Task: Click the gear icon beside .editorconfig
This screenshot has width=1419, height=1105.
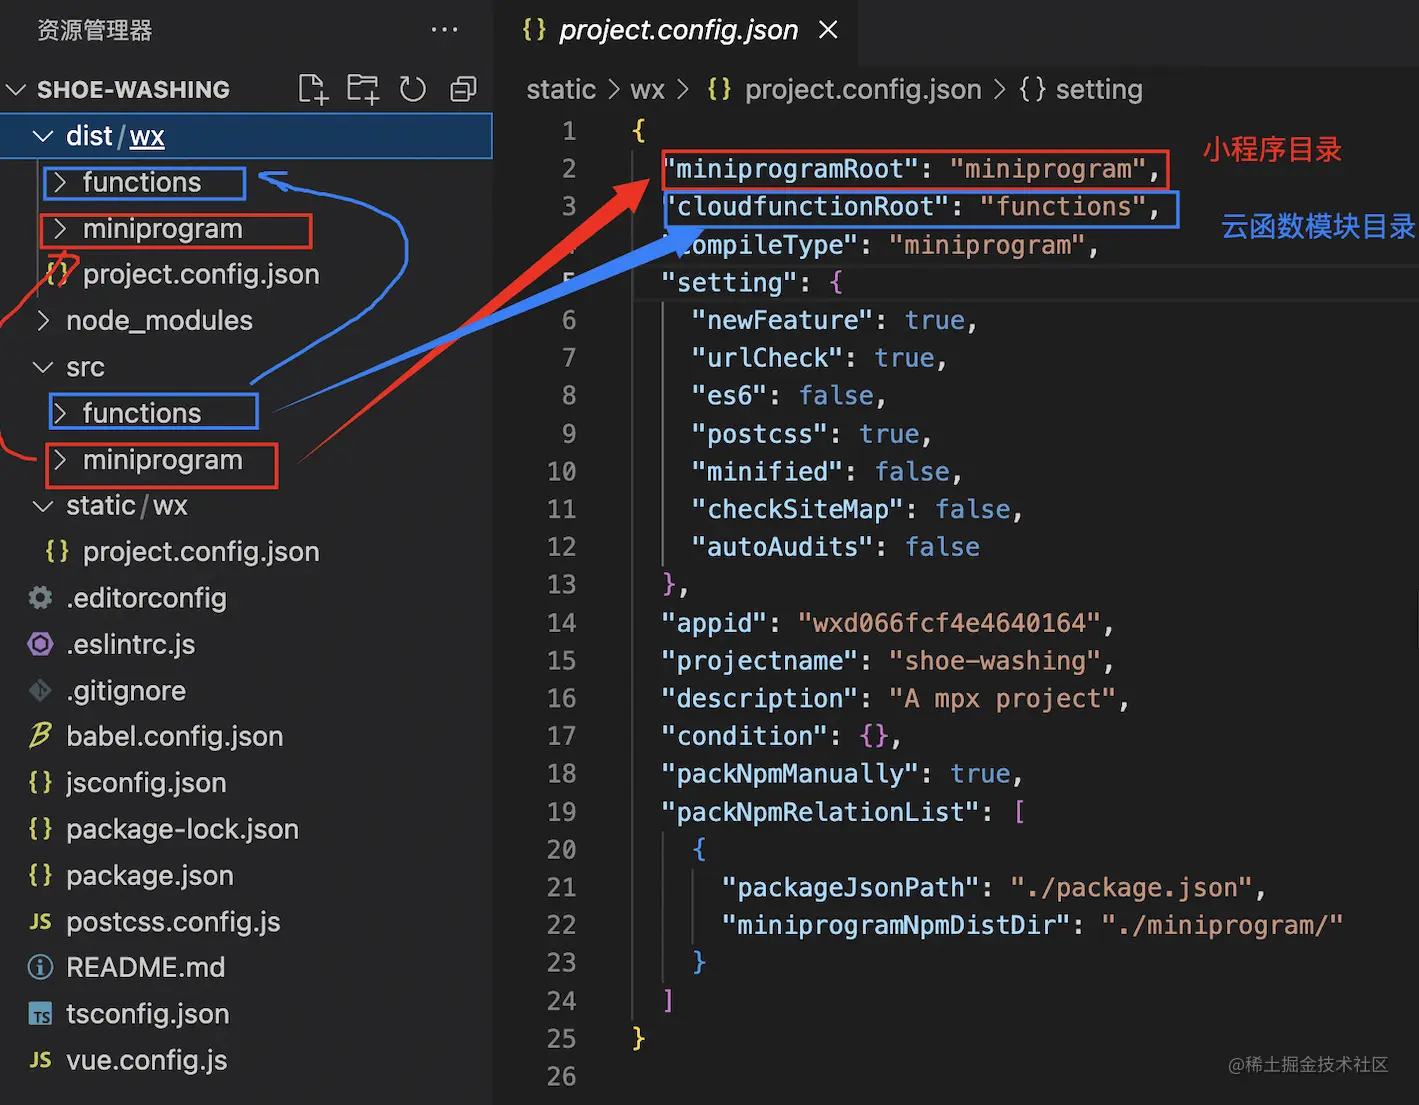Action: coord(40,598)
